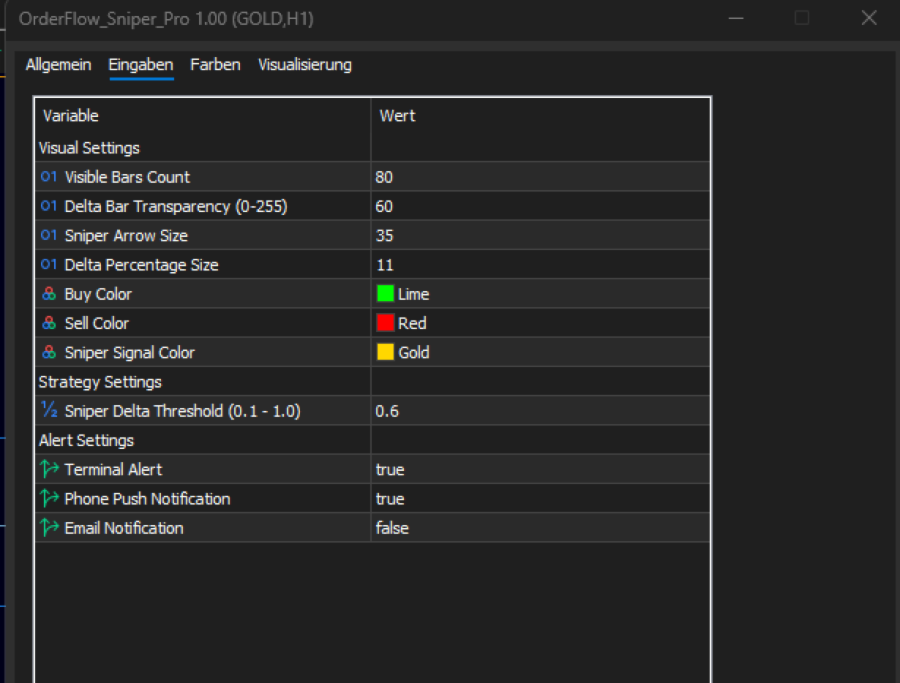Click integer icon beside Delta Percentage Size
The image size is (900, 683).
click(x=49, y=265)
